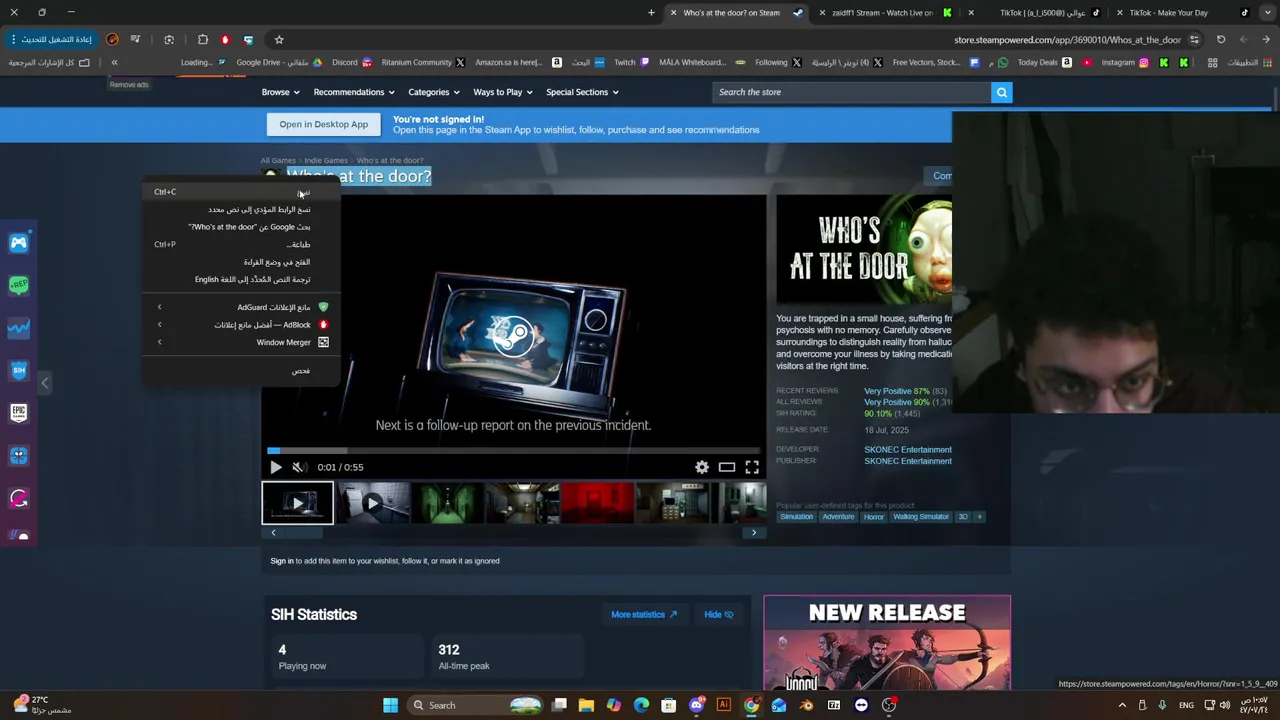
Task: Open Windows Start menu
Action: coord(391,705)
